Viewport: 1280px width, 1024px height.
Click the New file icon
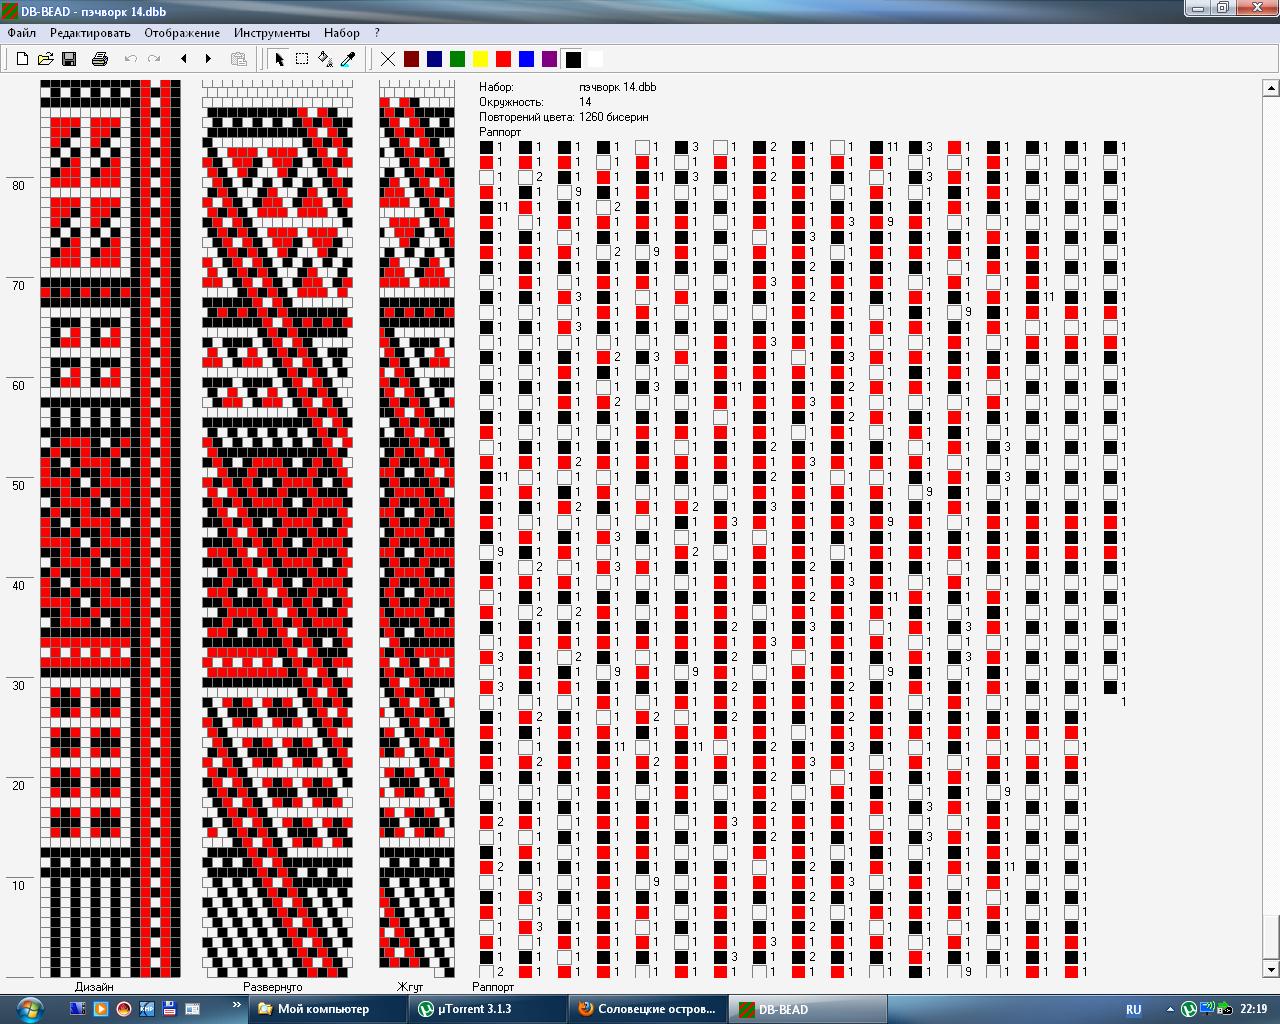tap(22, 59)
